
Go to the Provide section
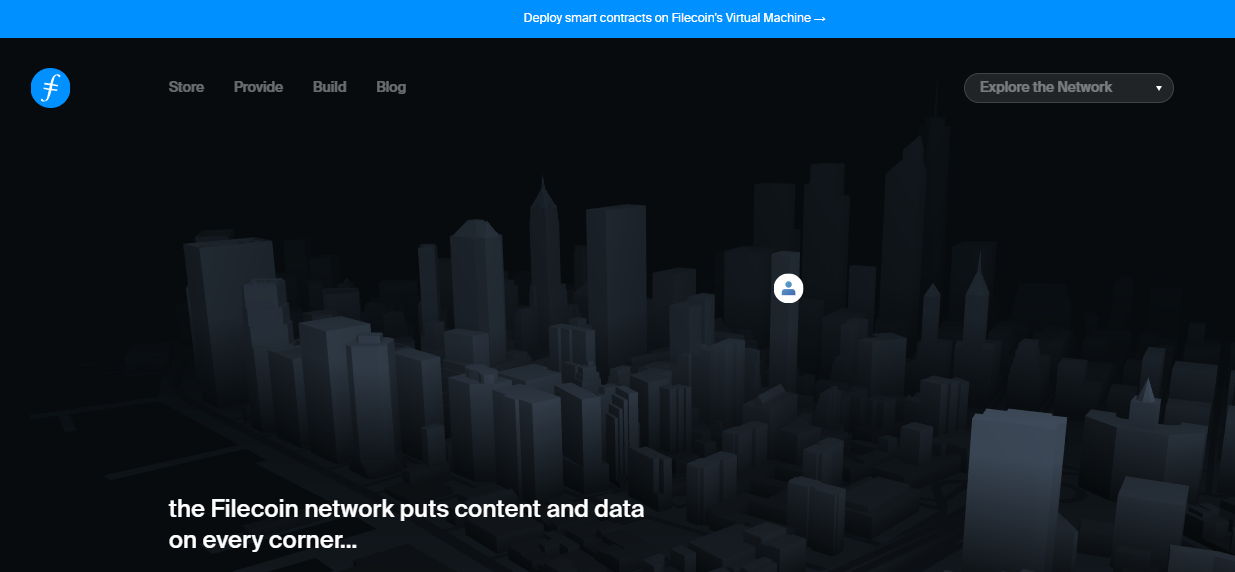point(258,87)
